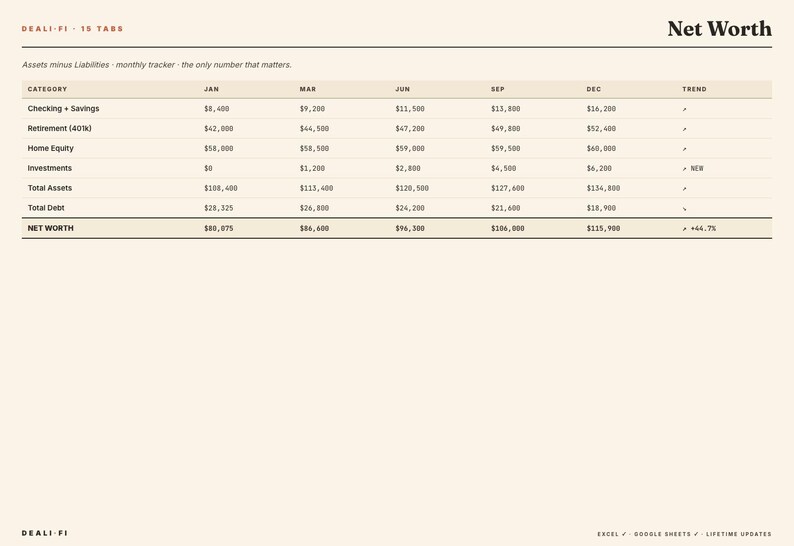794x546 pixels.
Task: Click the JAN column header
Action: coord(211,89)
